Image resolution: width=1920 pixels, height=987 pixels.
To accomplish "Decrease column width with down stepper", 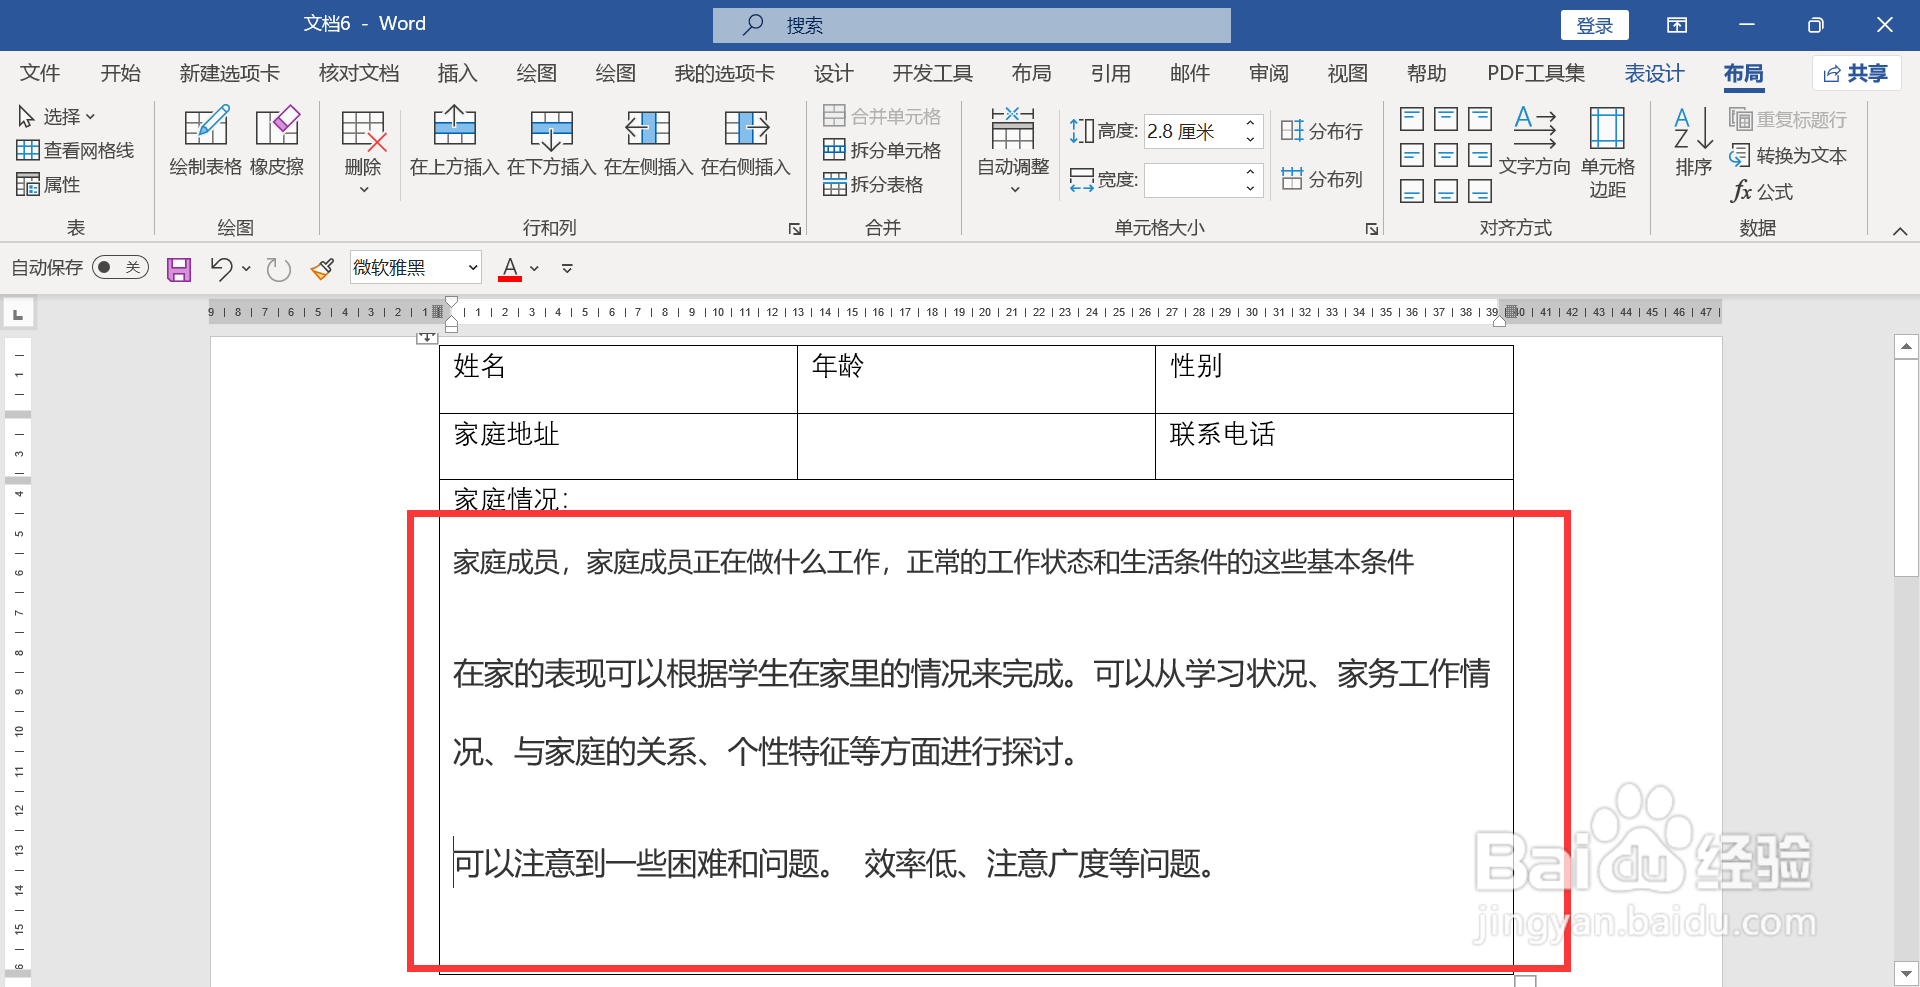I will coord(1250,188).
